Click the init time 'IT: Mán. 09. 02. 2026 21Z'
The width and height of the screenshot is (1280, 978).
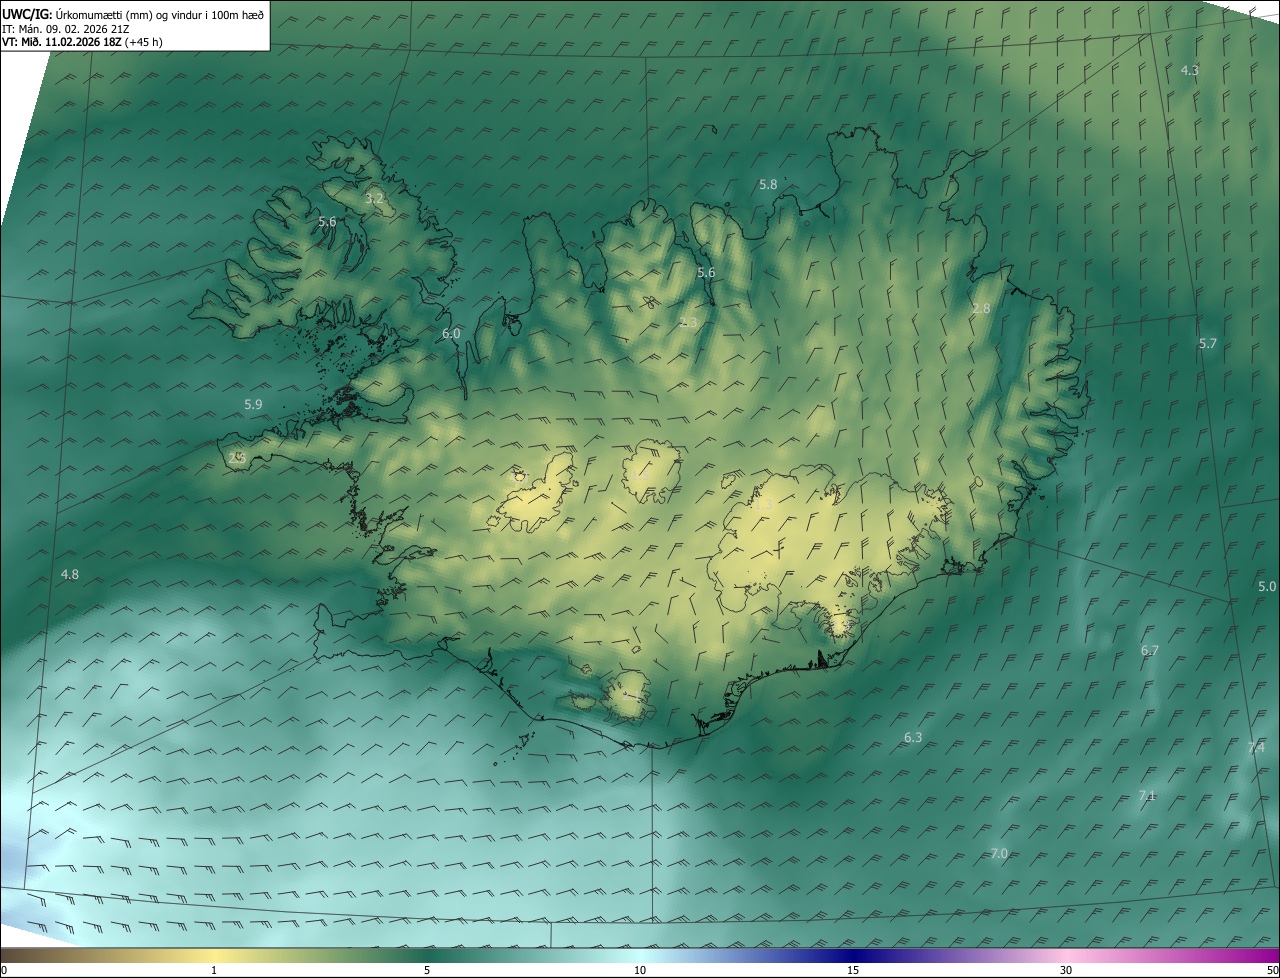tap(65, 29)
